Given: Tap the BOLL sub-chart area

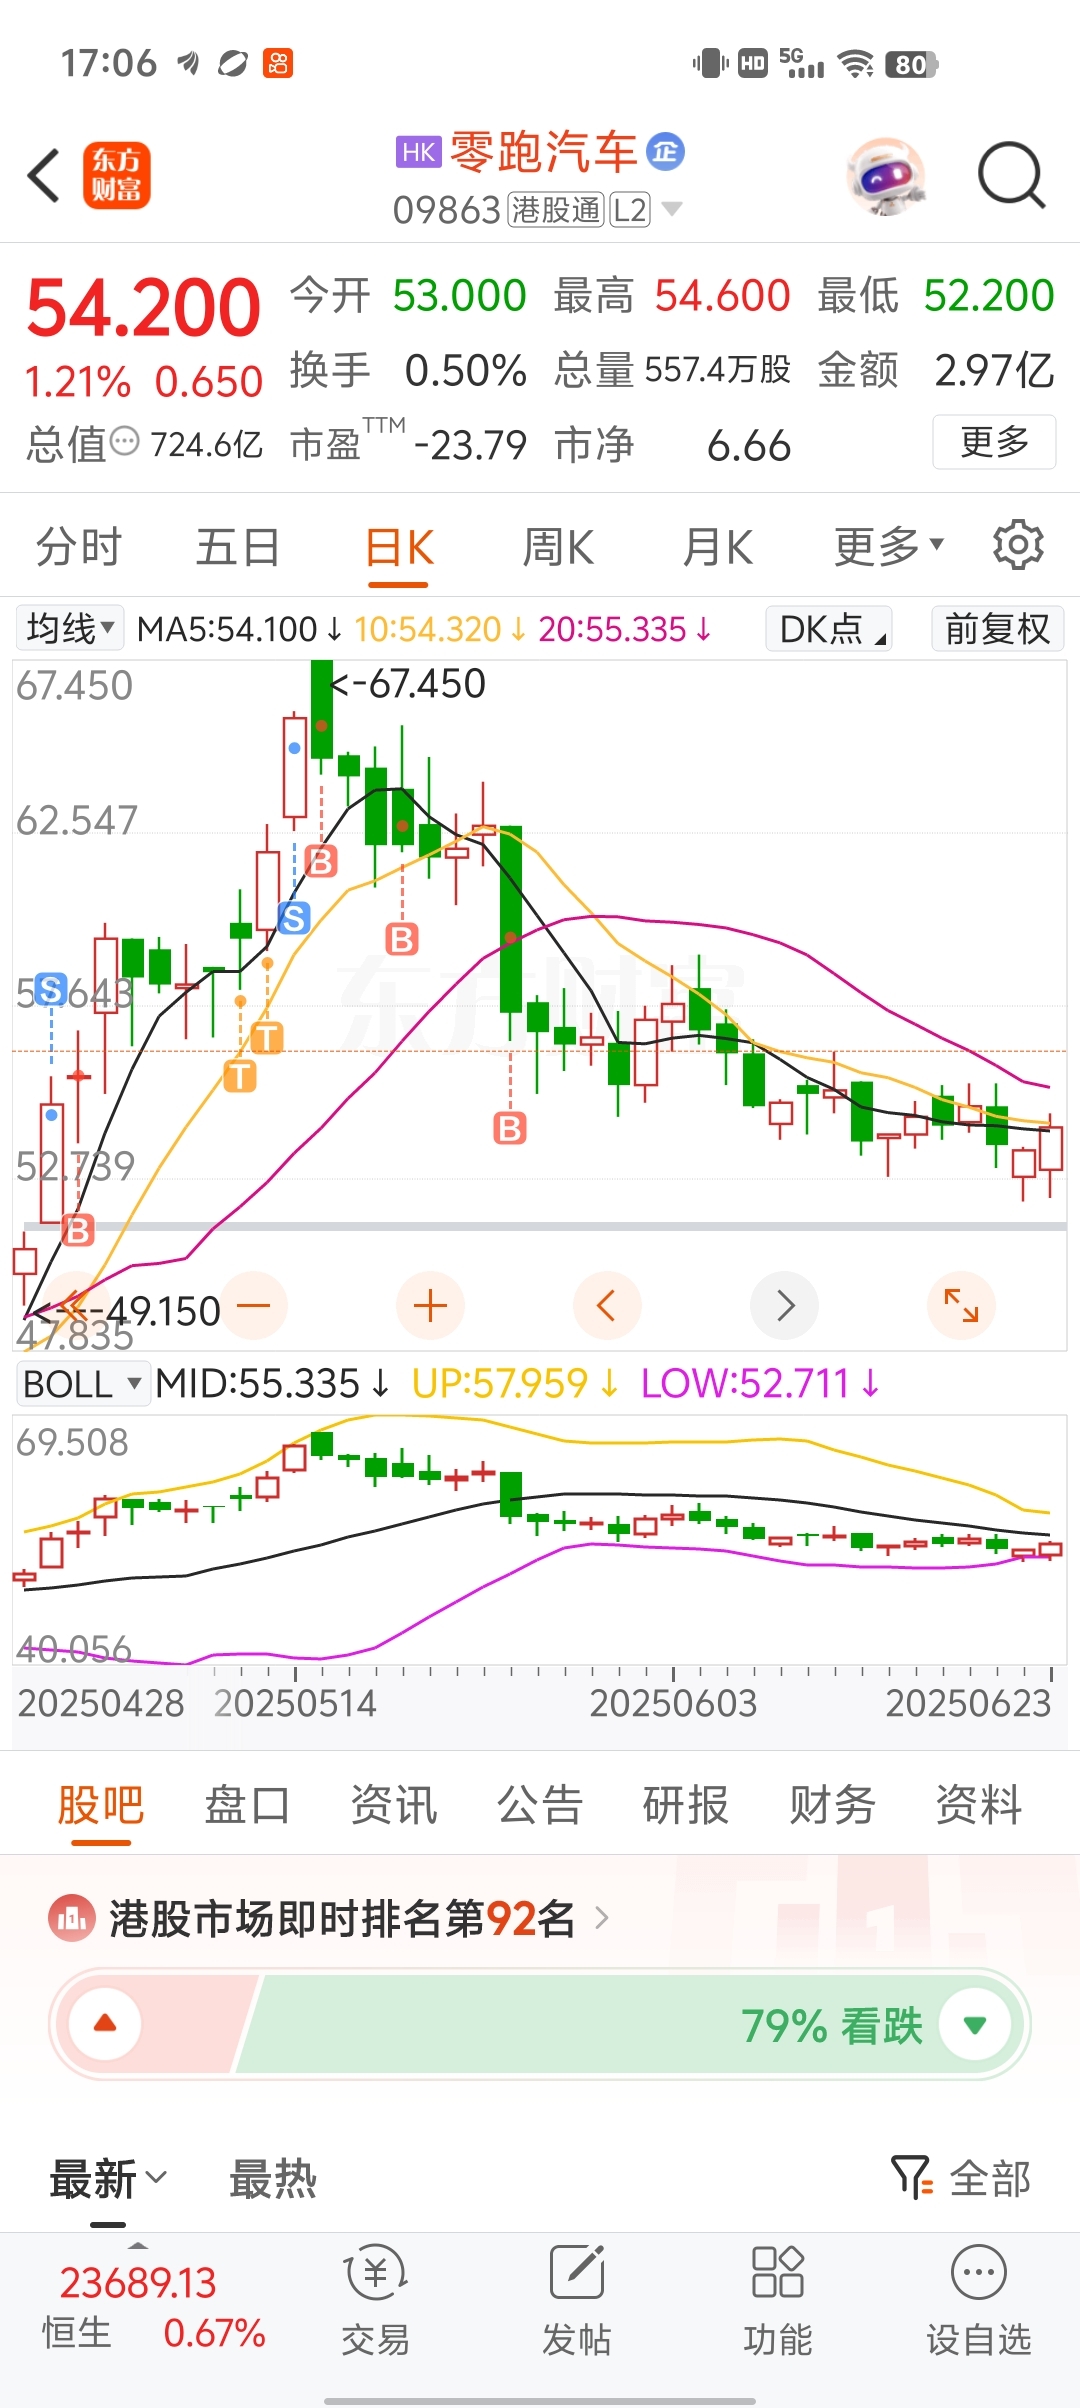Looking at the screenshot, I should pos(540,1540).
